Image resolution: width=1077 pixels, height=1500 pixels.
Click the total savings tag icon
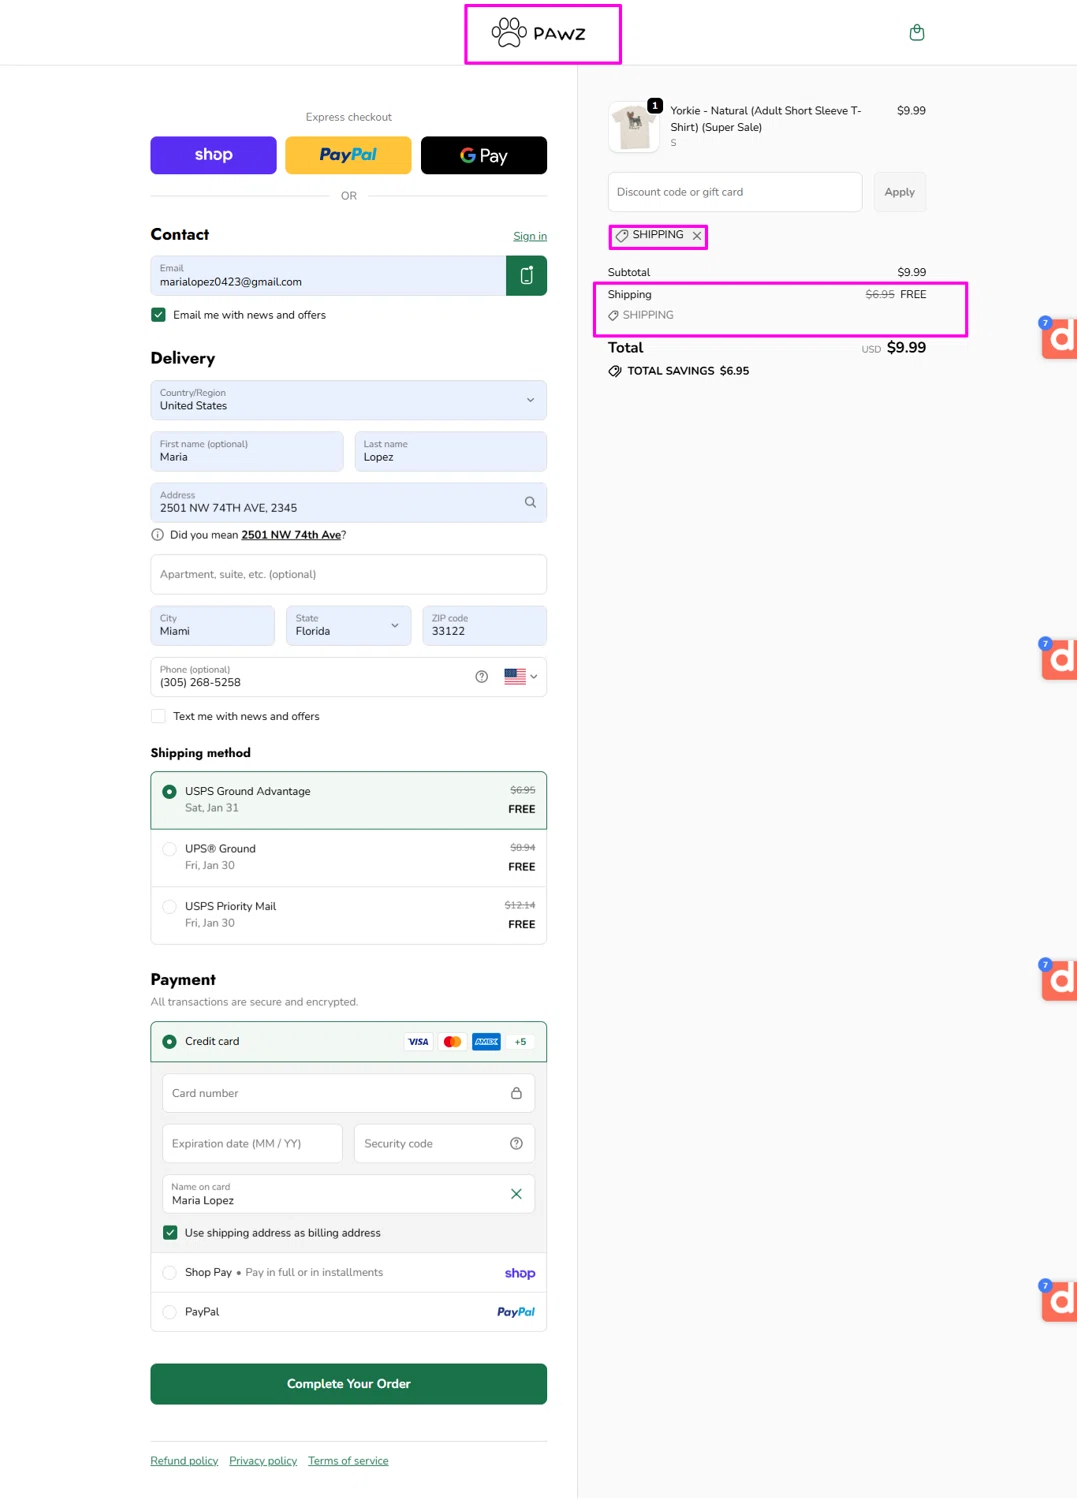615,371
